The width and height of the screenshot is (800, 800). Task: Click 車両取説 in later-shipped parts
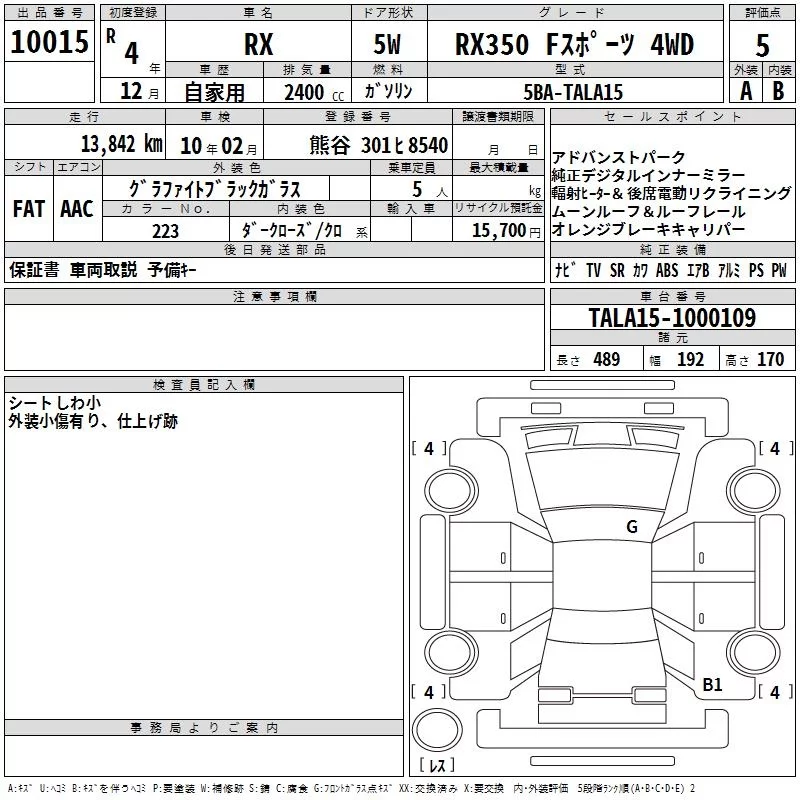[x=104, y=270]
